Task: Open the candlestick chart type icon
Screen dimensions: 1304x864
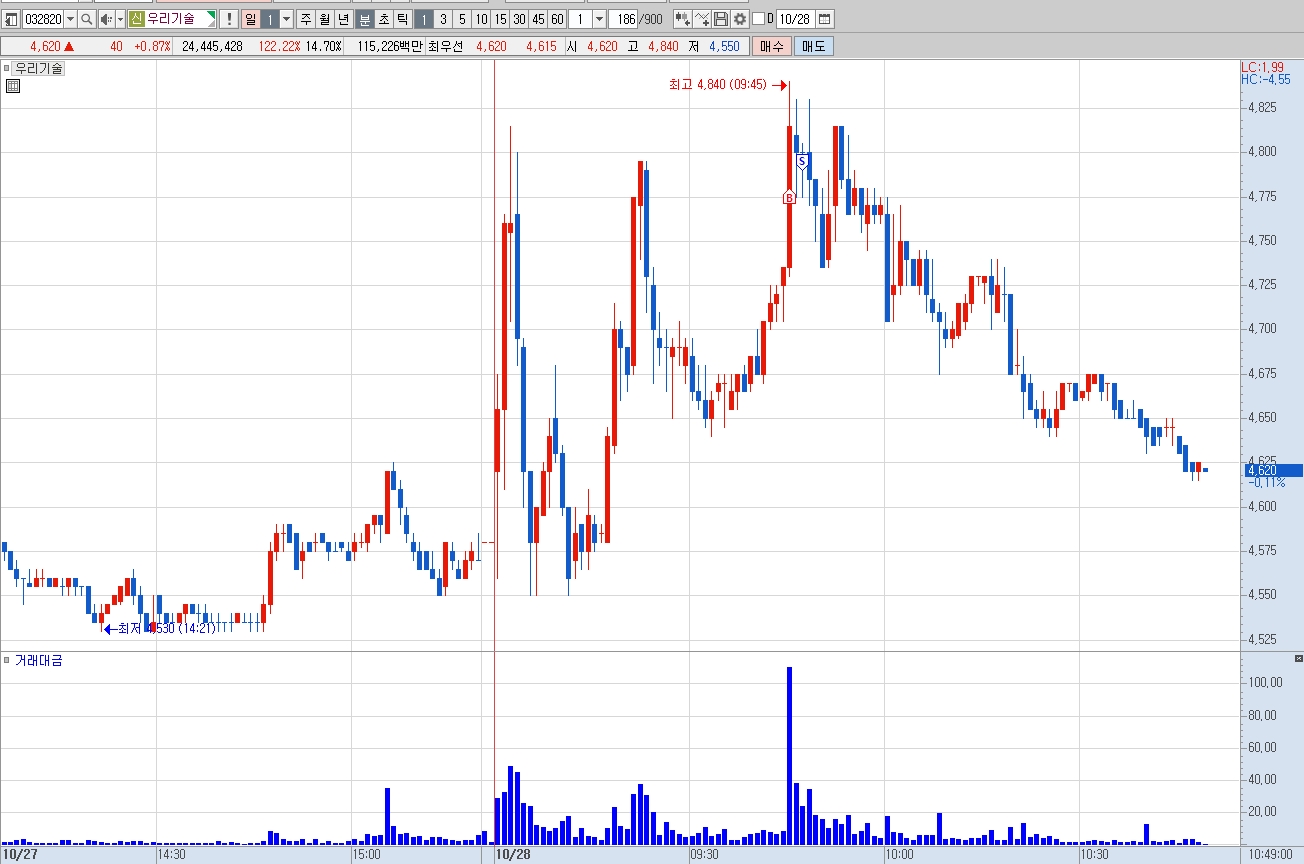Action: tap(682, 19)
